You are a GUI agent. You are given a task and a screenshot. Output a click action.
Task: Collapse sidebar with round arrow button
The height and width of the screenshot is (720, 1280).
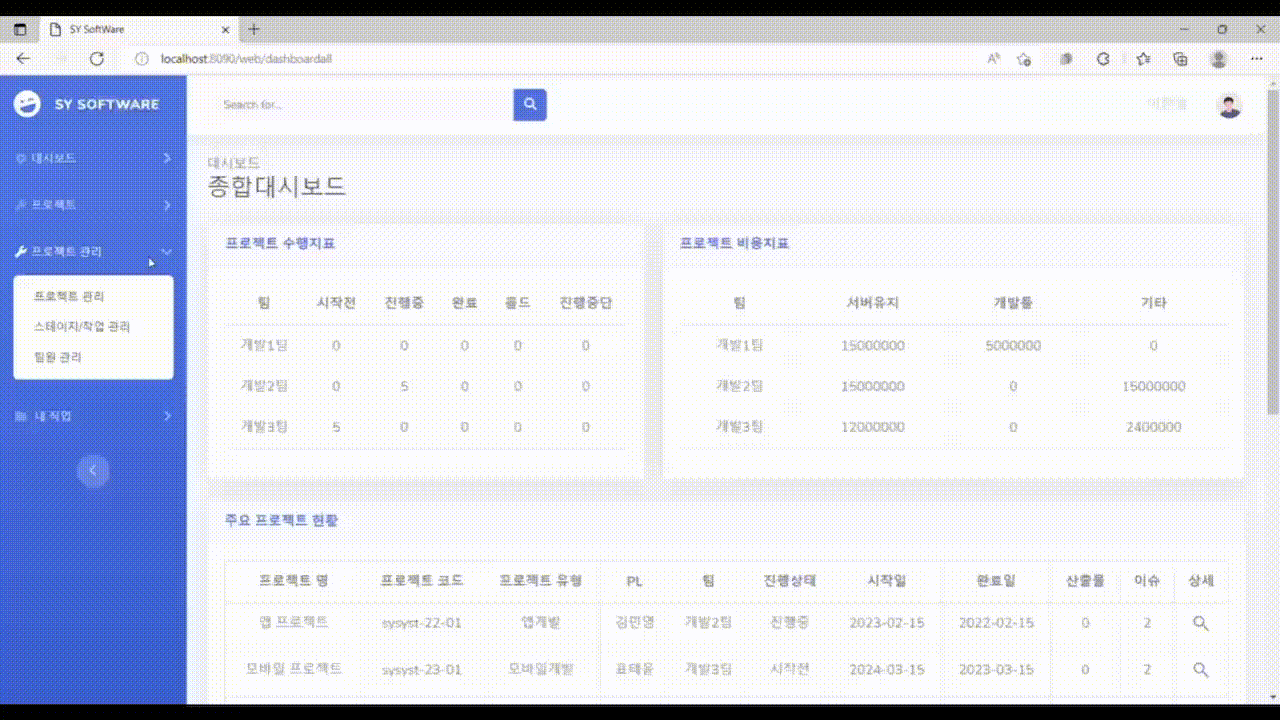(93, 470)
